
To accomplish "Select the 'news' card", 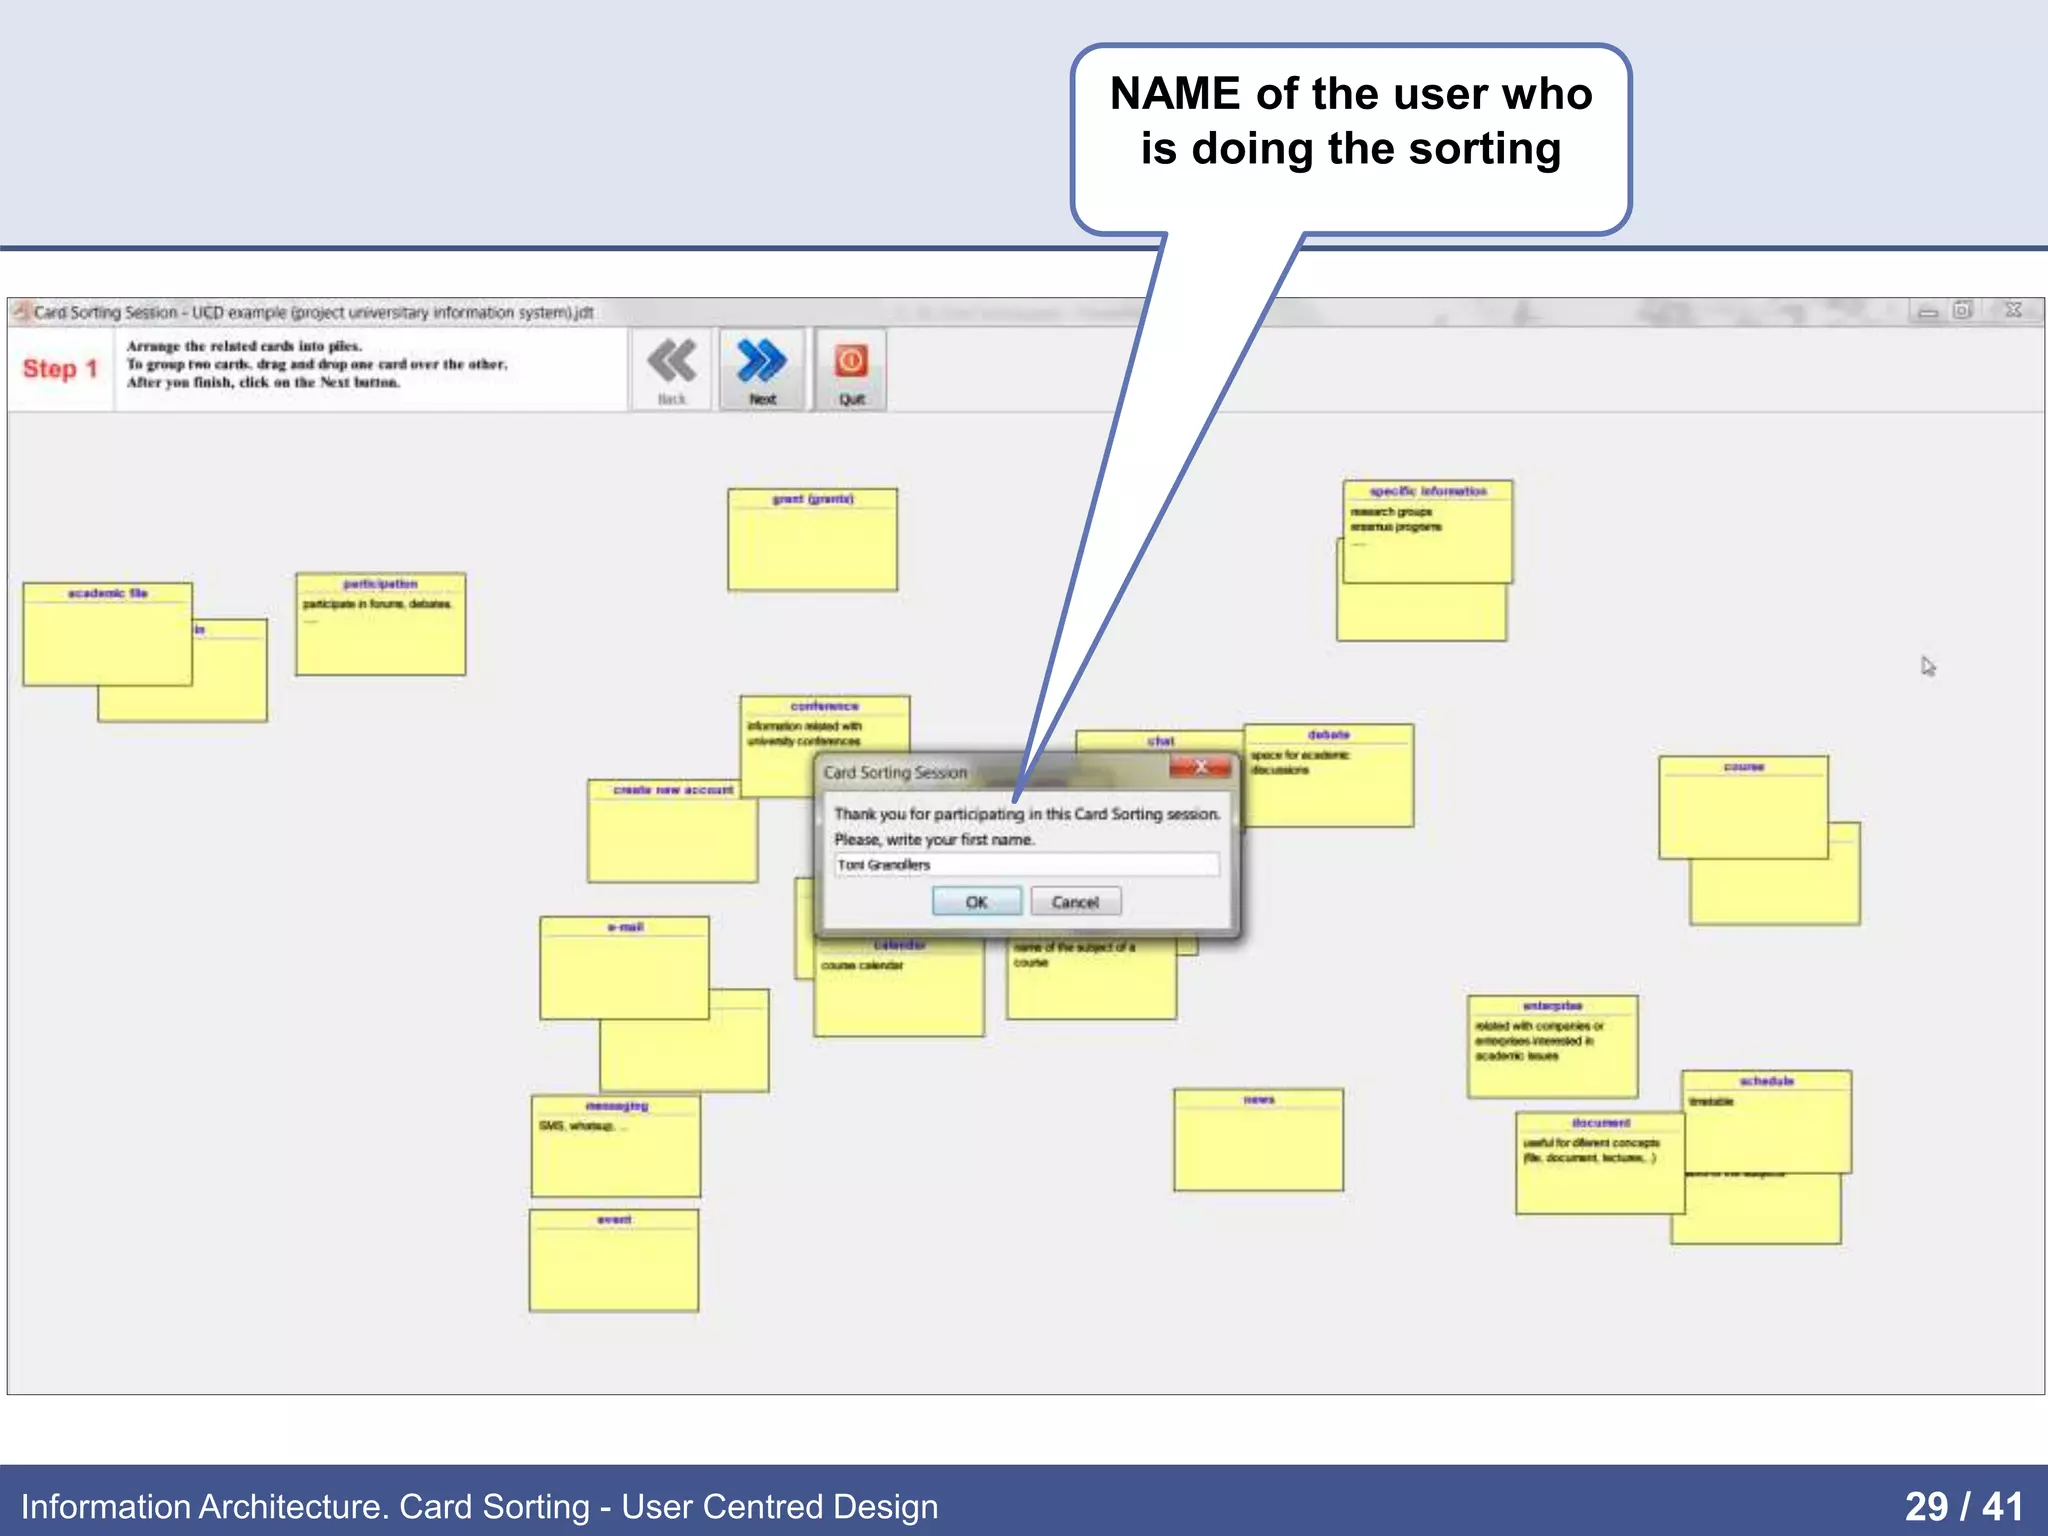I will click(1258, 1140).
